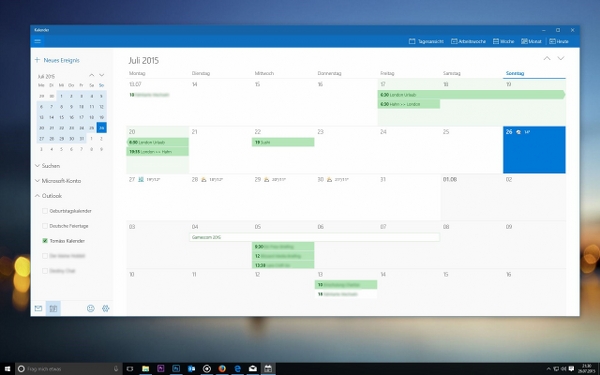The image size is (600, 375).
Task: Switch to Arbeitswoche work week view
Action: point(468,41)
